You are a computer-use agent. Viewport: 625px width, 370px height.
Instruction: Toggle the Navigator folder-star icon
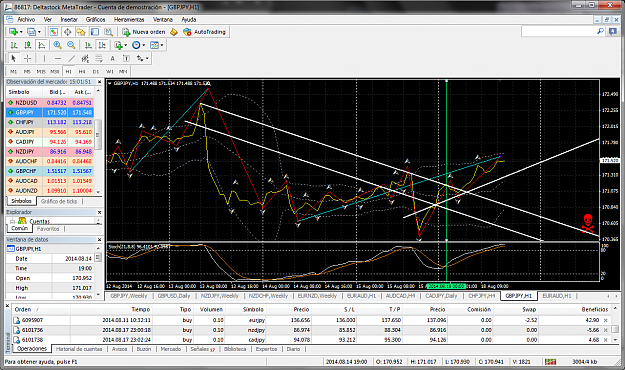click(x=81, y=32)
